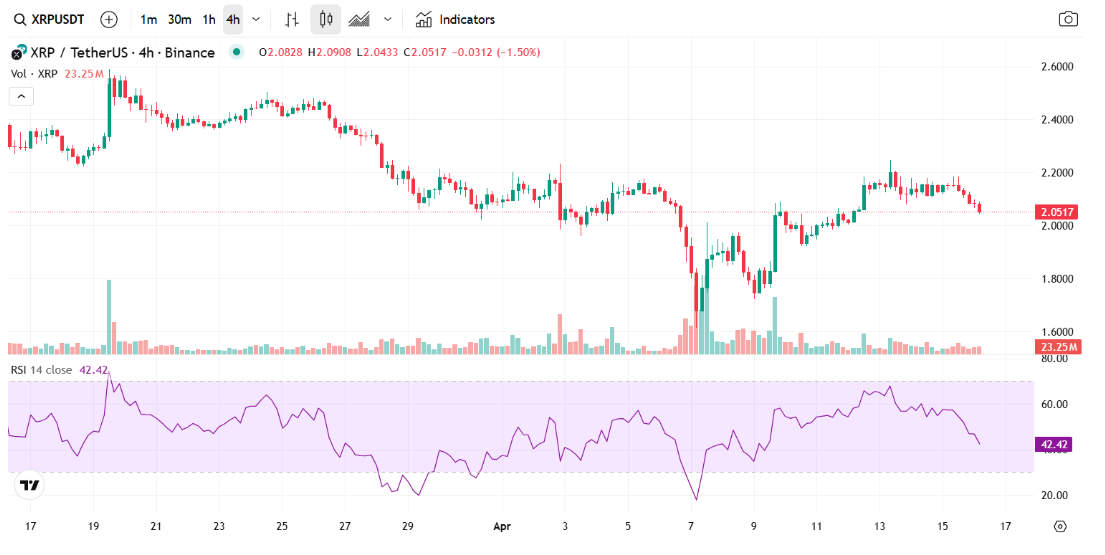Switch to the 1m timeframe
The image size is (1105, 555).
[148, 20]
